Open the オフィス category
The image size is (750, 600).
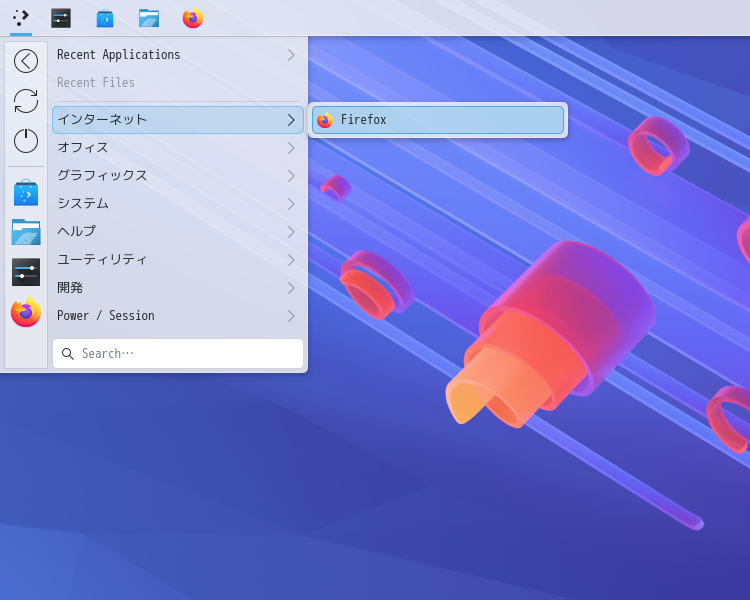(x=177, y=148)
